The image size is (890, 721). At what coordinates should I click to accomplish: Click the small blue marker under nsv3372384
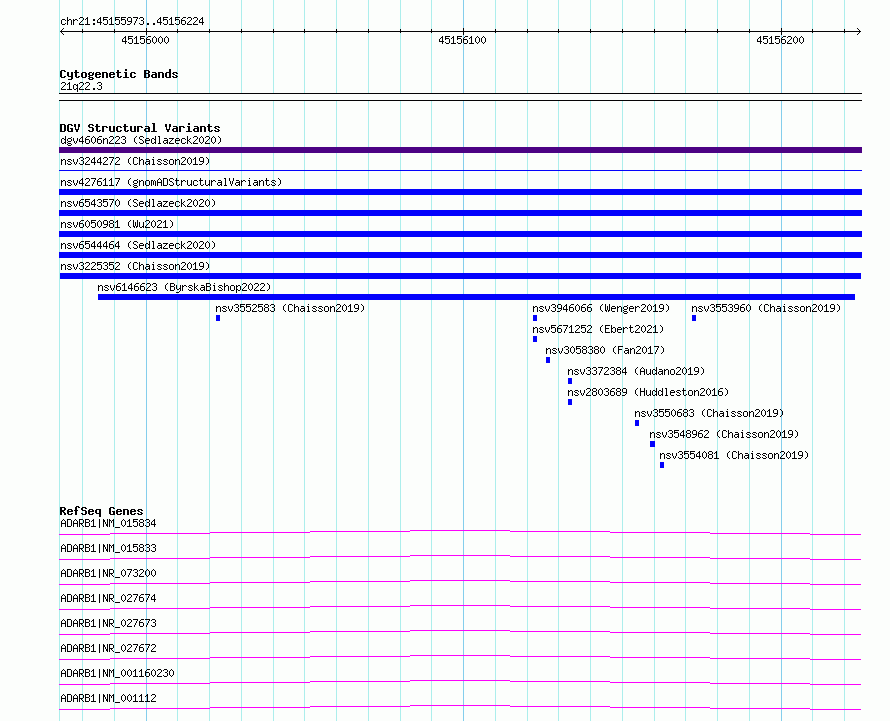point(570,381)
